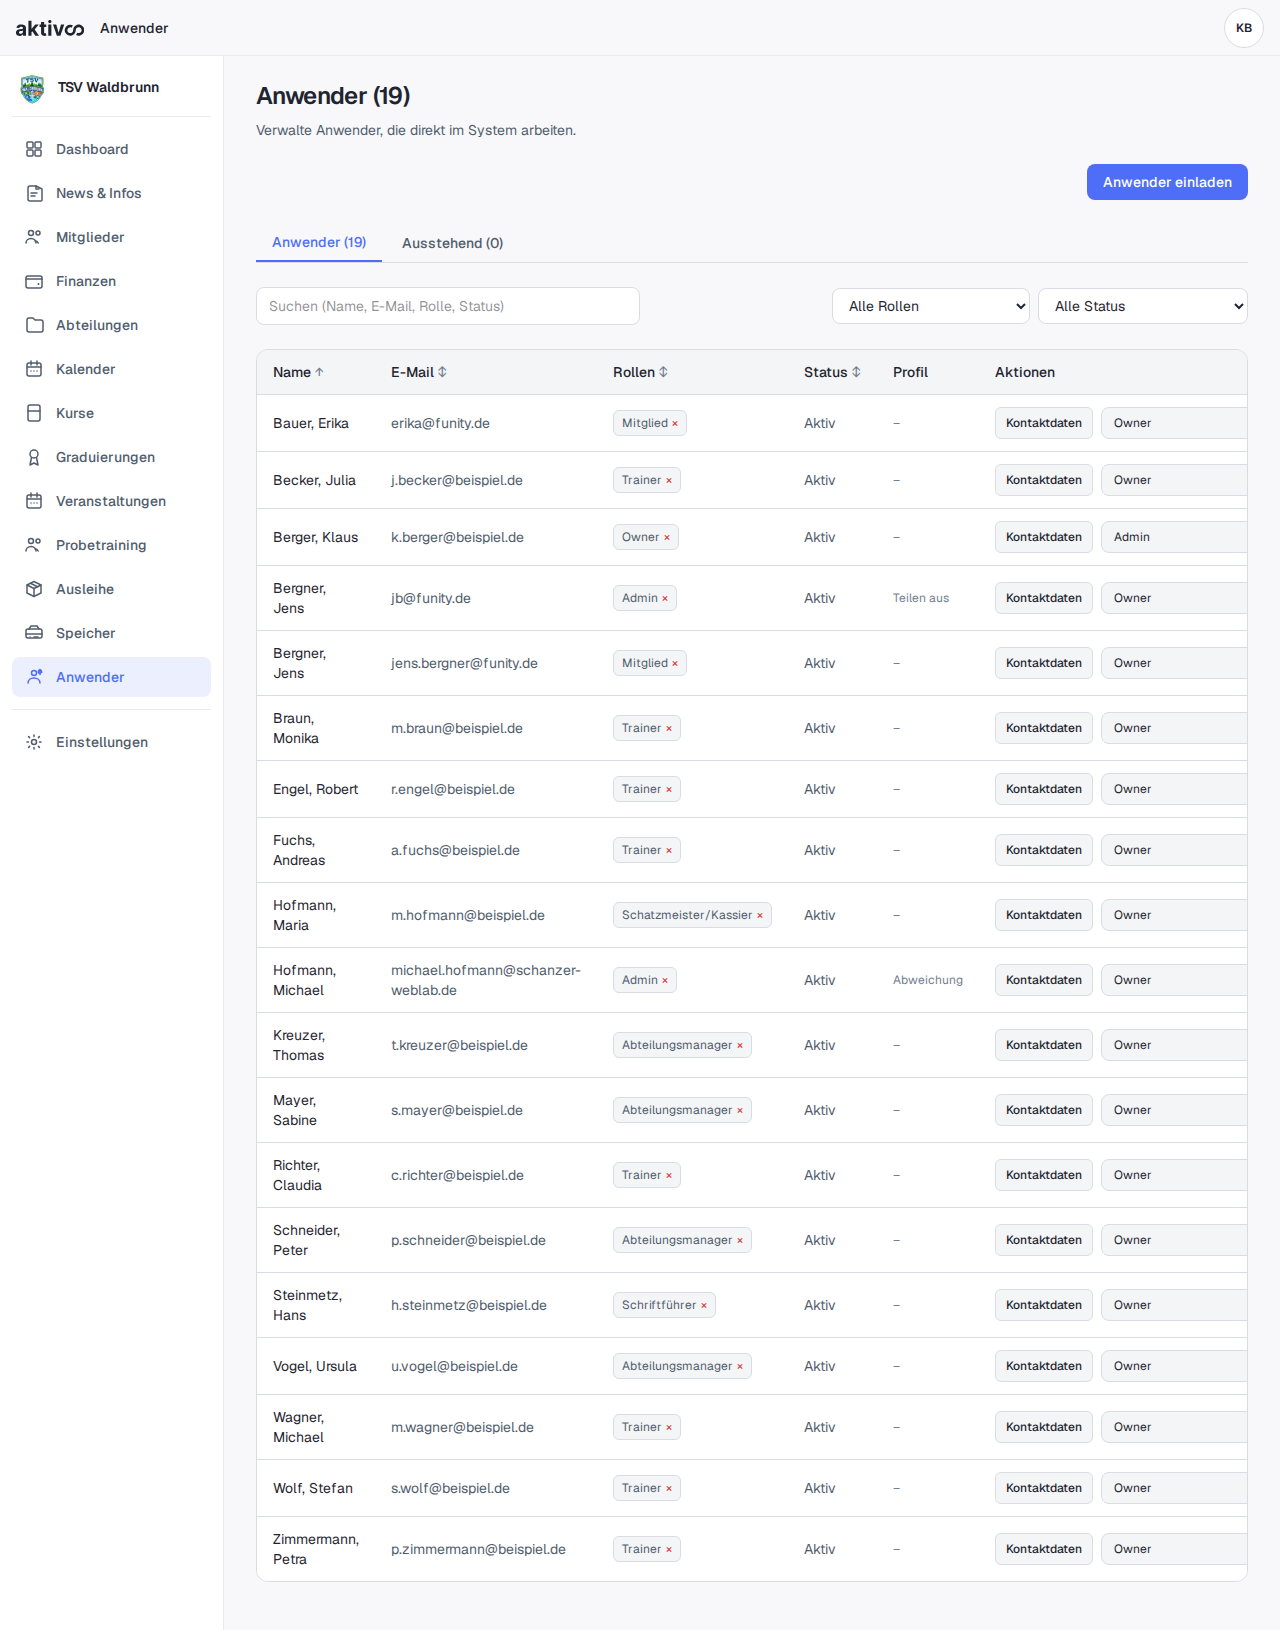The image size is (1280, 1630).
Task: Open role dropdown for Engel, Robert
Action: click(1174, 789)
